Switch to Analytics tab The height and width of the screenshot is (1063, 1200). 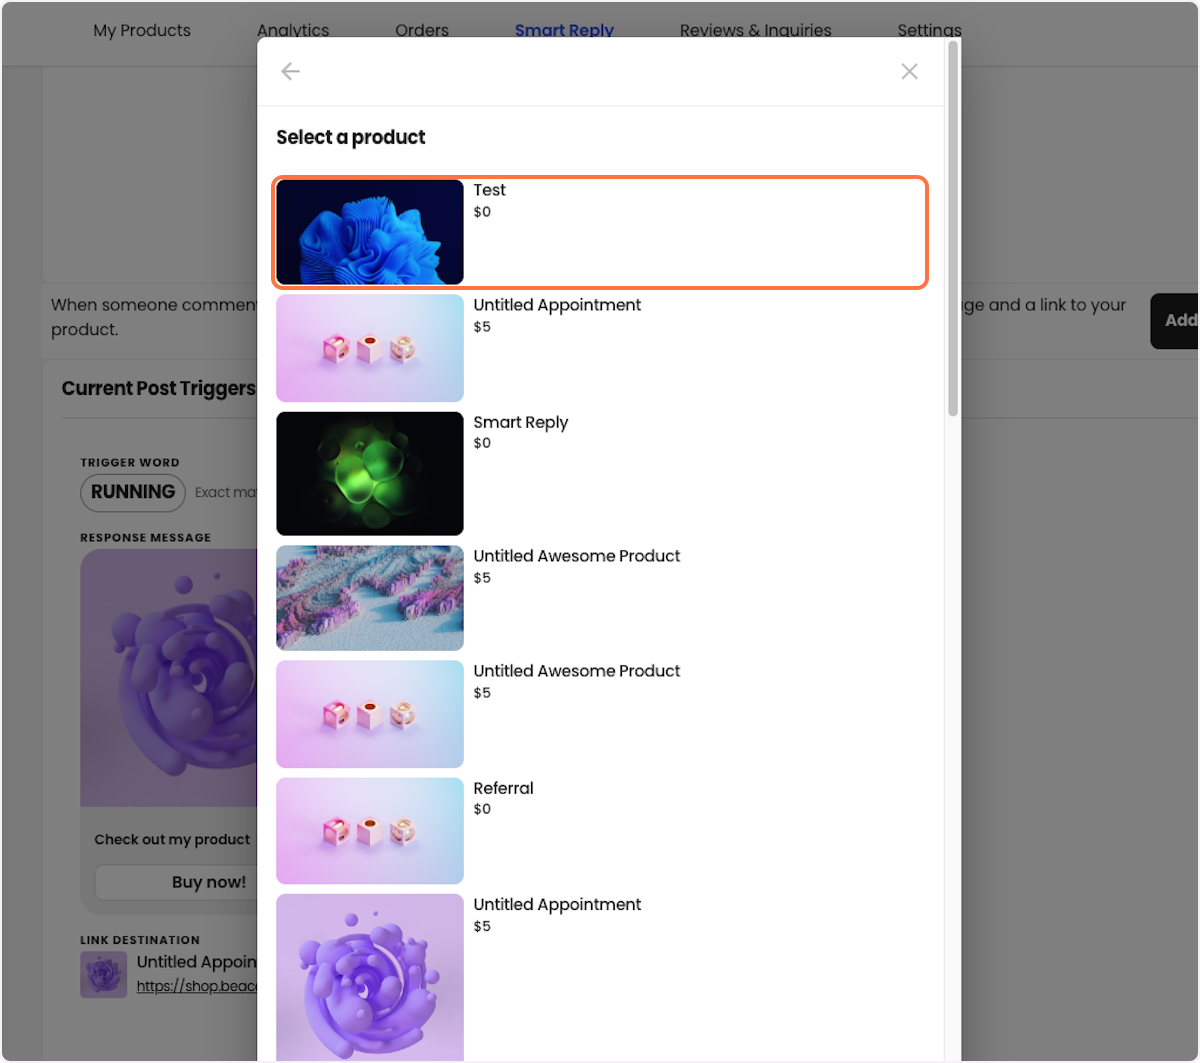(x=293, y=30)
